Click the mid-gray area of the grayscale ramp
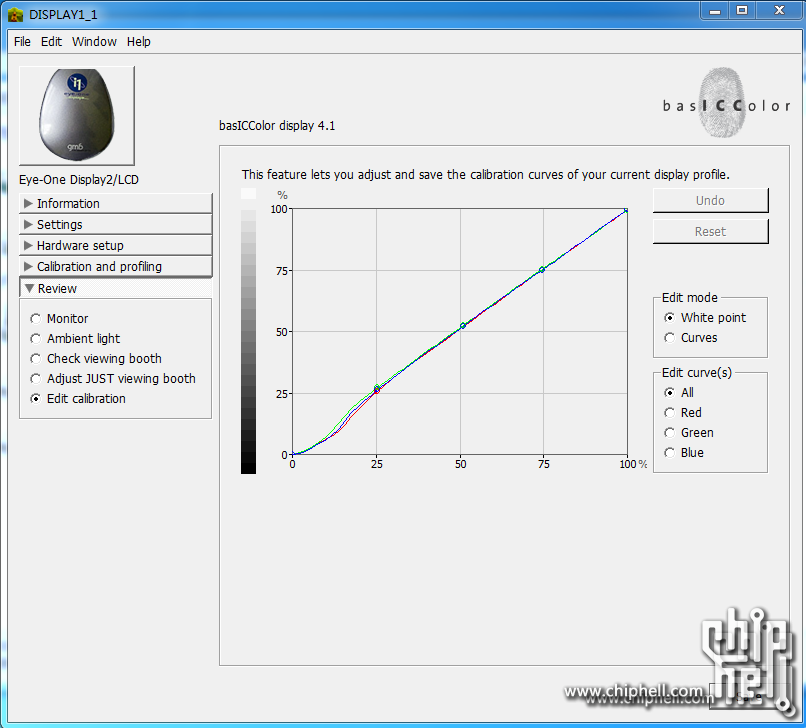 pyautogui.click(x=248, y=334)
